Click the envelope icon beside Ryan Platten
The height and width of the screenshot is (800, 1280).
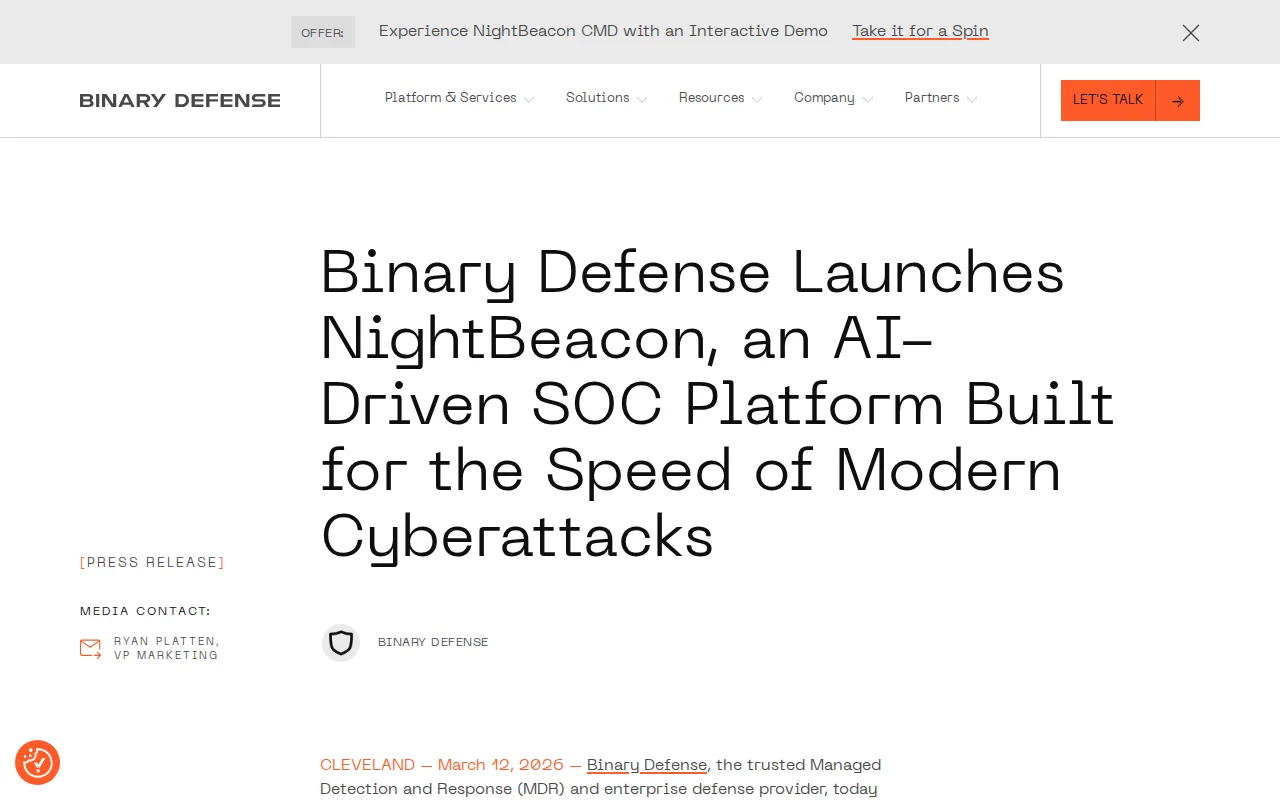91,648
